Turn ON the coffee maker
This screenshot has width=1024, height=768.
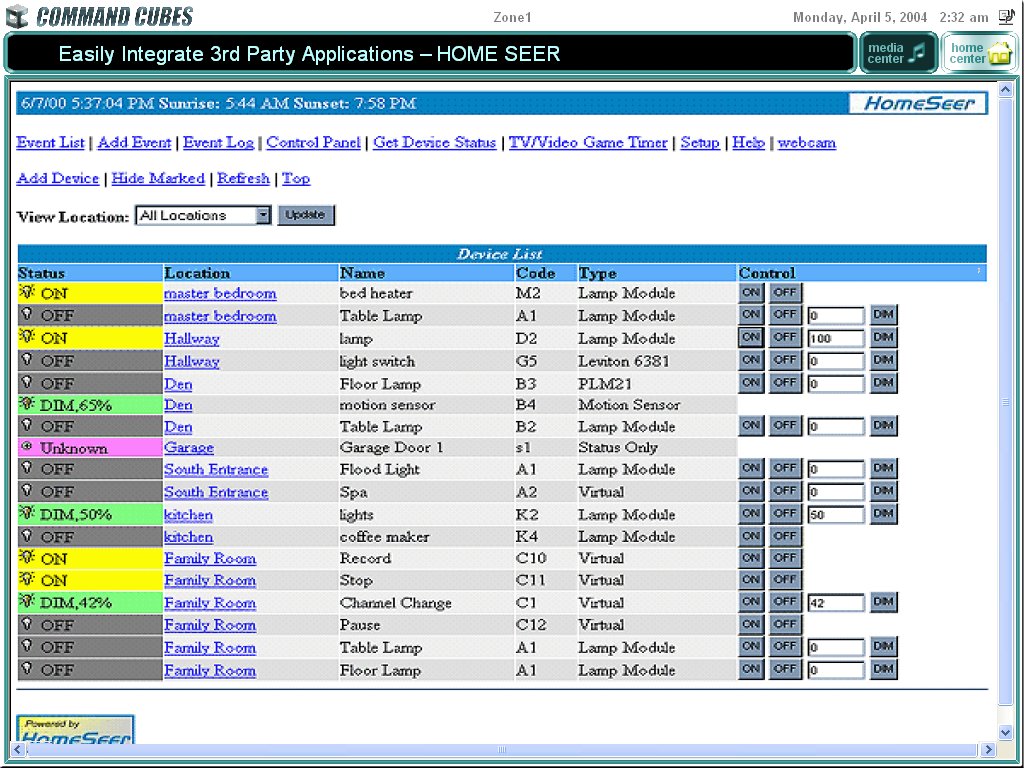pos(751,537)
